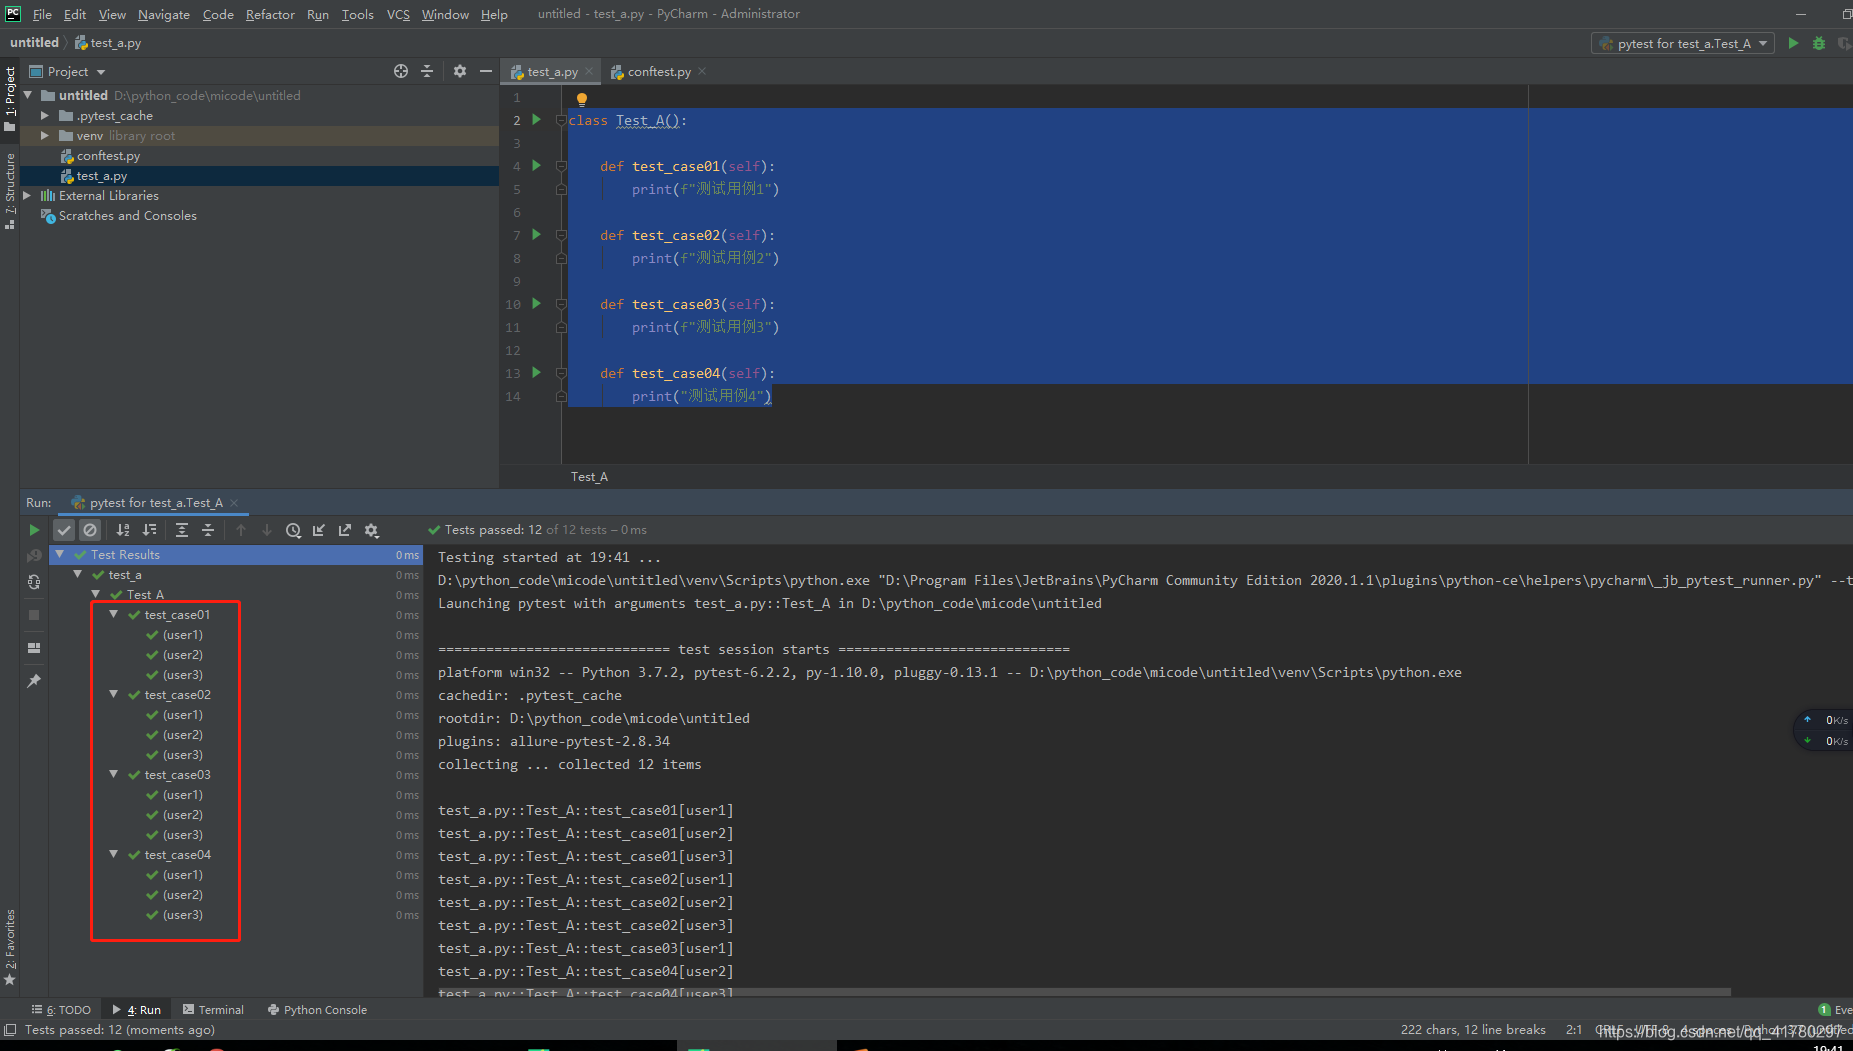
Task: Toggle Show Ignored tests button
Action: 90,530
